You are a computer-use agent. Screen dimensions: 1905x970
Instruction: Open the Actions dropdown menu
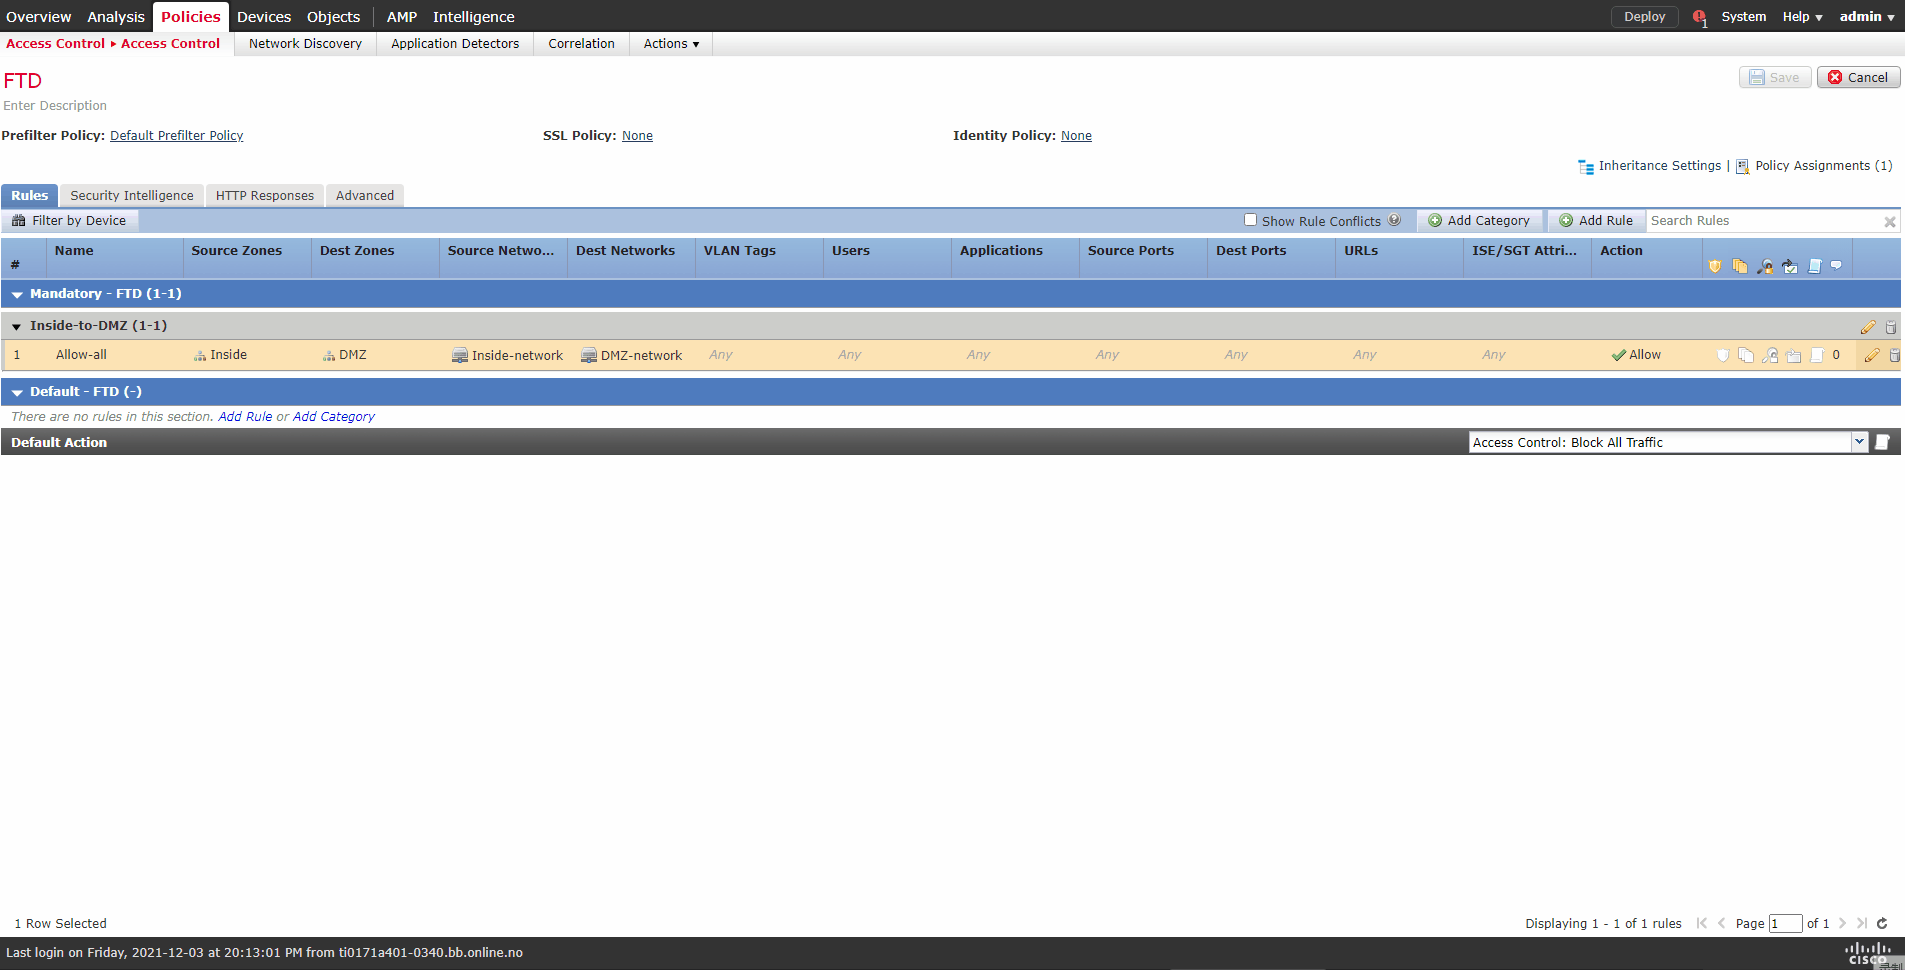point(671,44)
